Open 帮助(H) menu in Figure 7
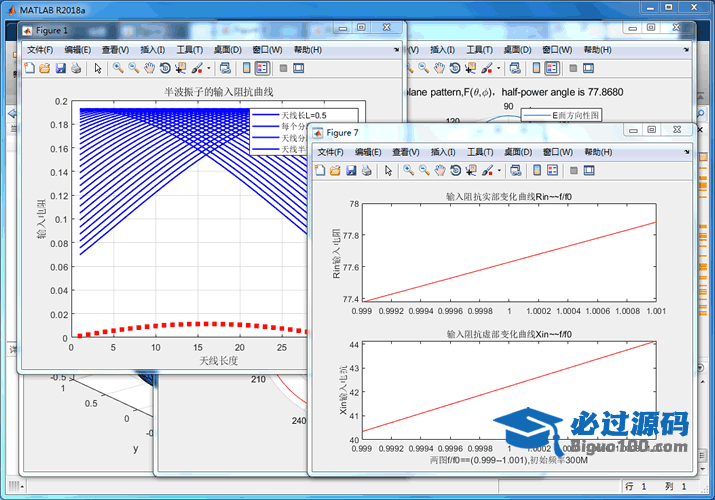The width and height of the screenshot is (715, 500). (598, 152)
